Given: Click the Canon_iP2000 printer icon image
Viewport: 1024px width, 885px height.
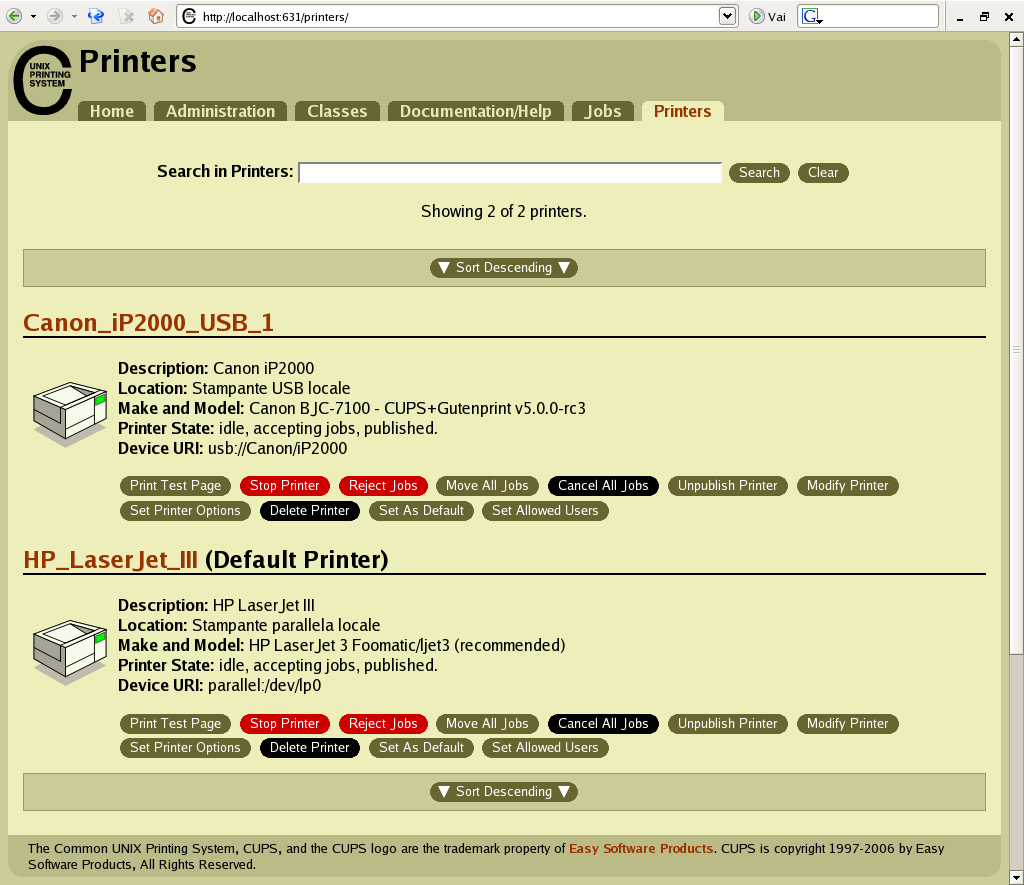Looking at the screenshot, I should coord(68,410).
